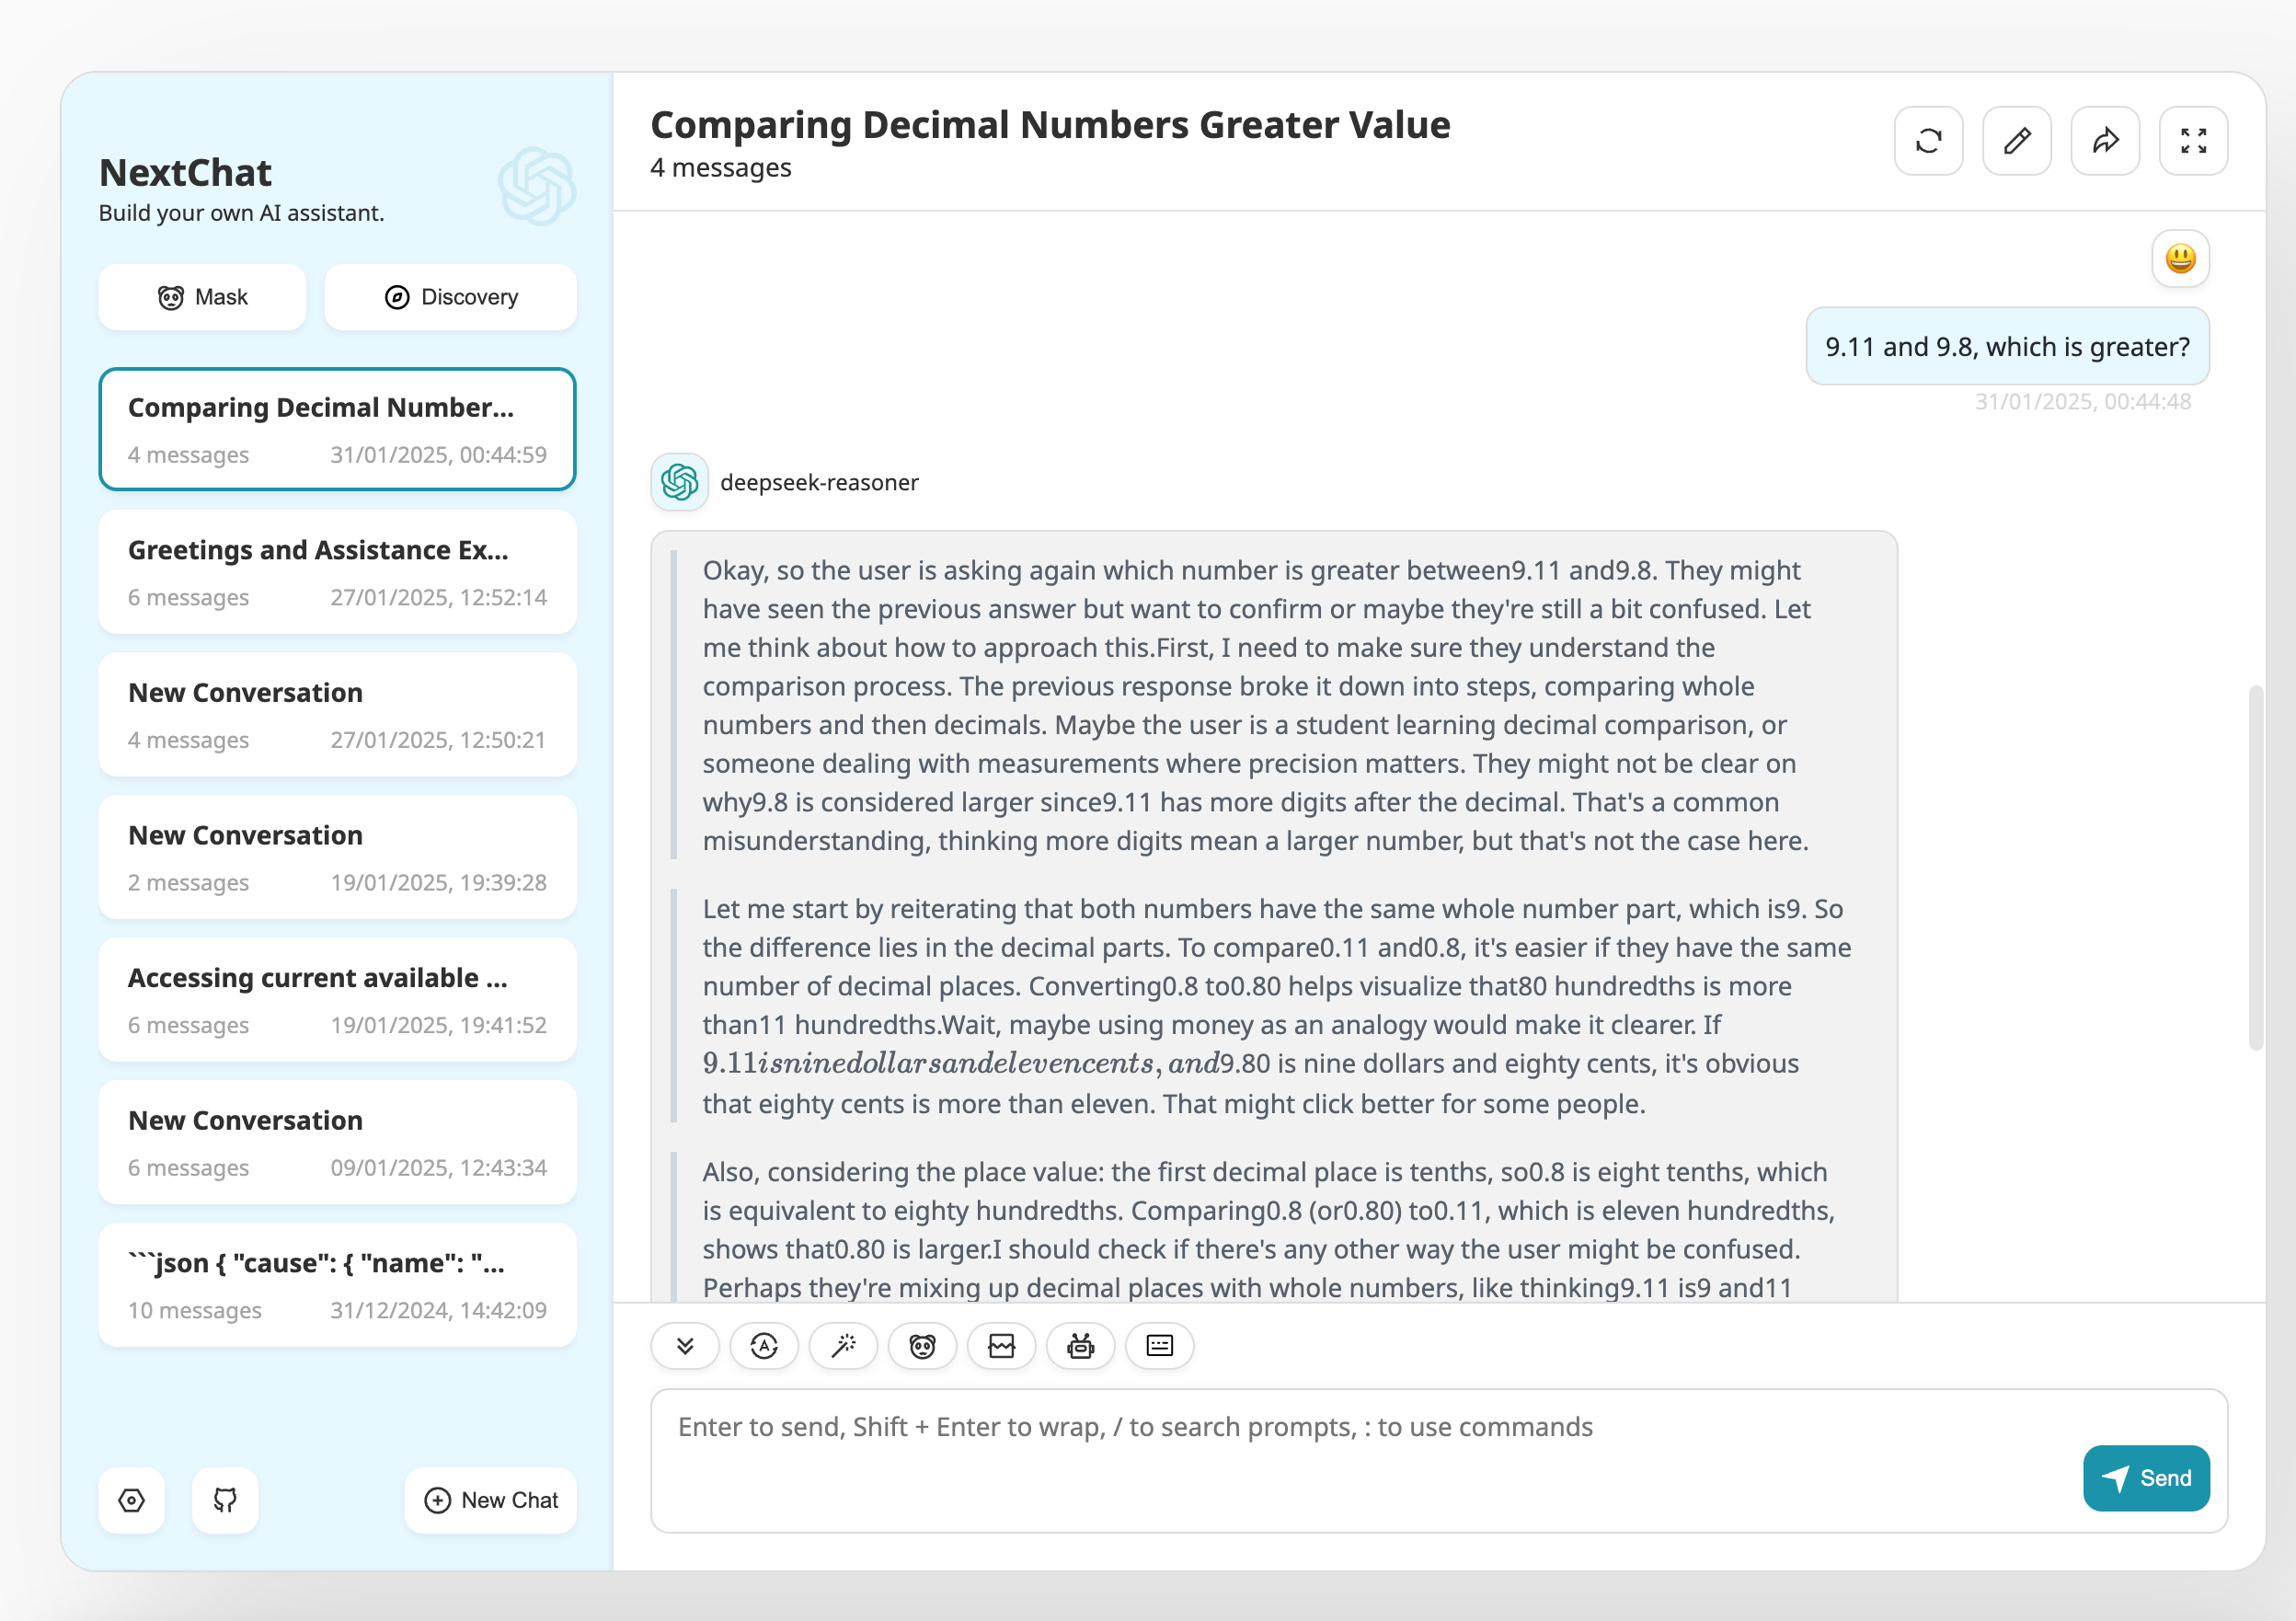Open the GitHub icon link

[x=225, y=1500]
